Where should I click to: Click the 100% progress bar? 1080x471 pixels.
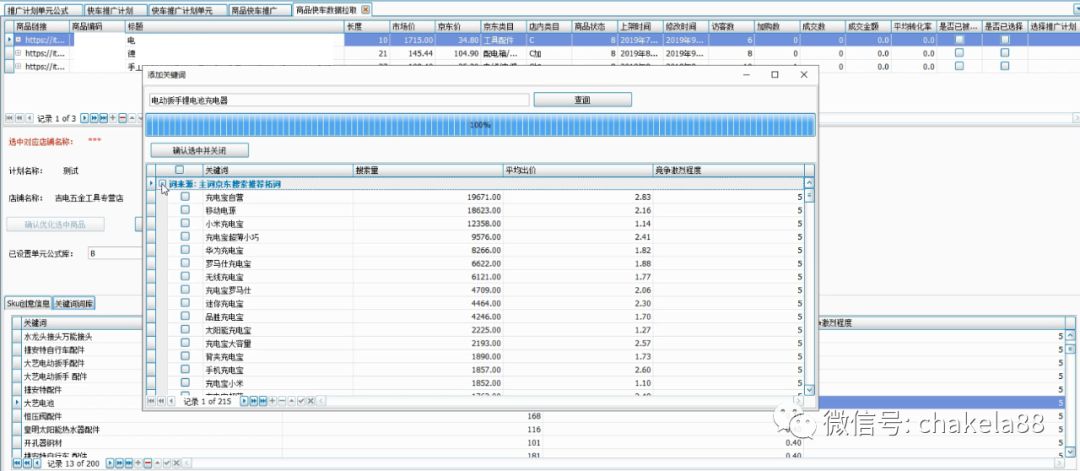click(480, 125)
